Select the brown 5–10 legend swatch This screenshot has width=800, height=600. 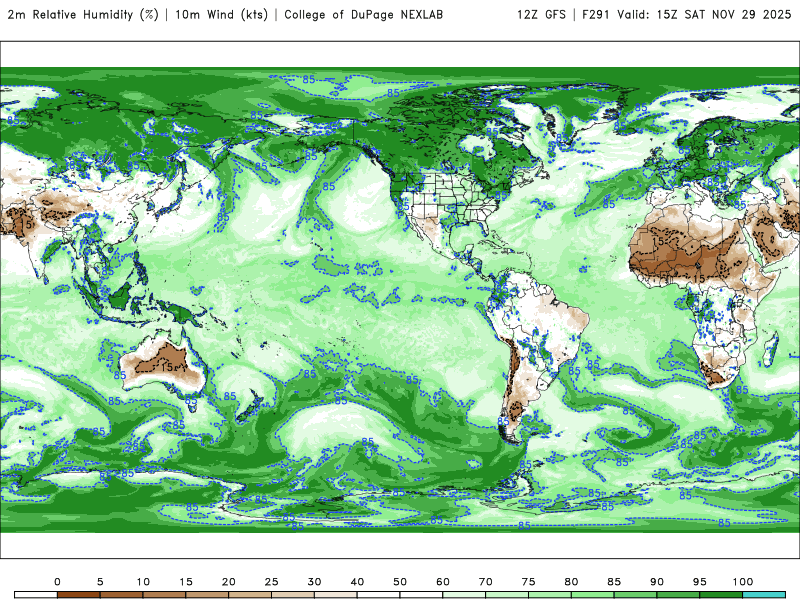[x=121, y=595]
